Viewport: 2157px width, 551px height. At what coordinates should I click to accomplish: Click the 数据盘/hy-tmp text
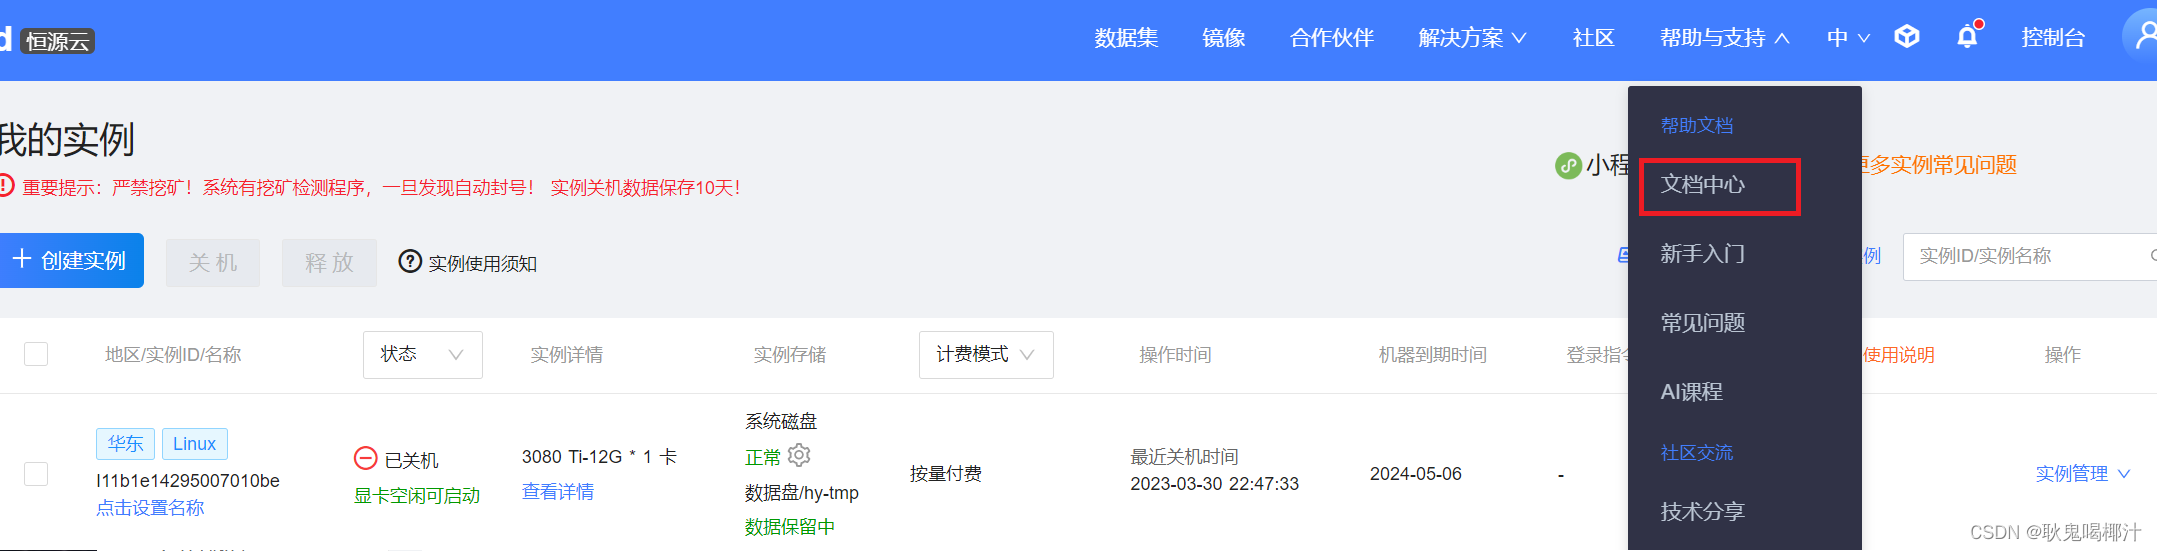pyautogui.click(x=802, y=493)
